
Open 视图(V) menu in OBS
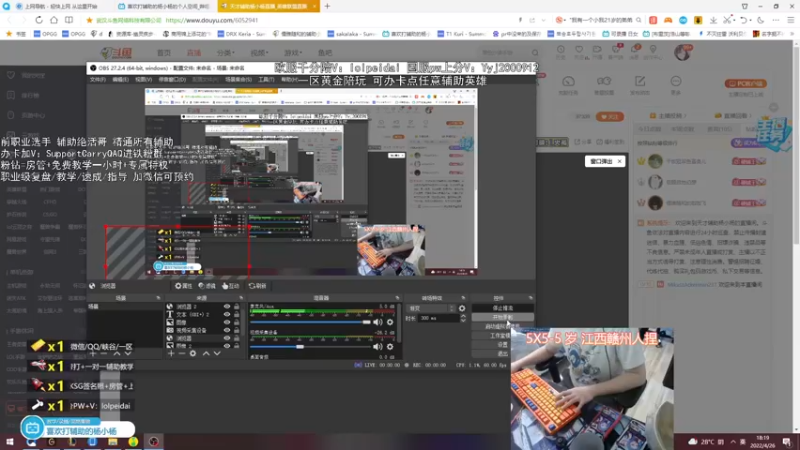143,80
